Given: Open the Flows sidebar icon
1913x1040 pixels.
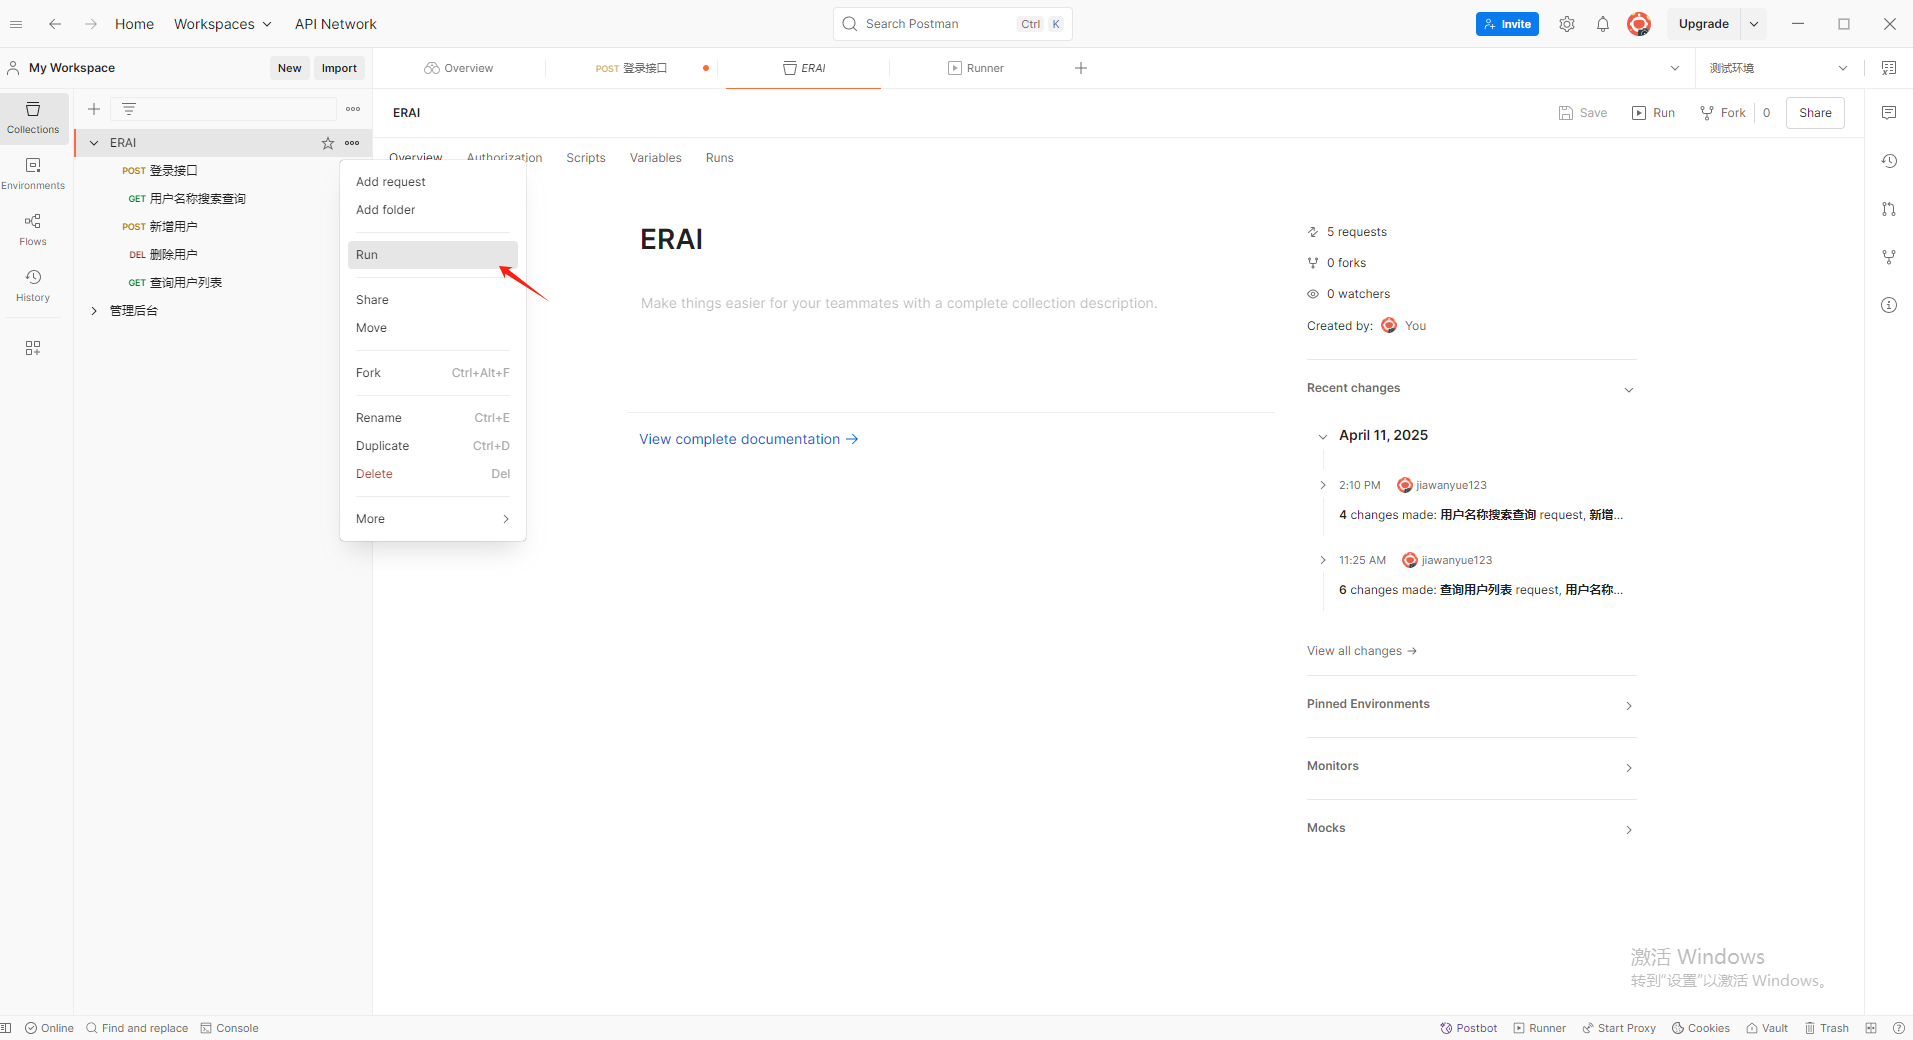Looking at the screenshot, I should pos(33,228).
